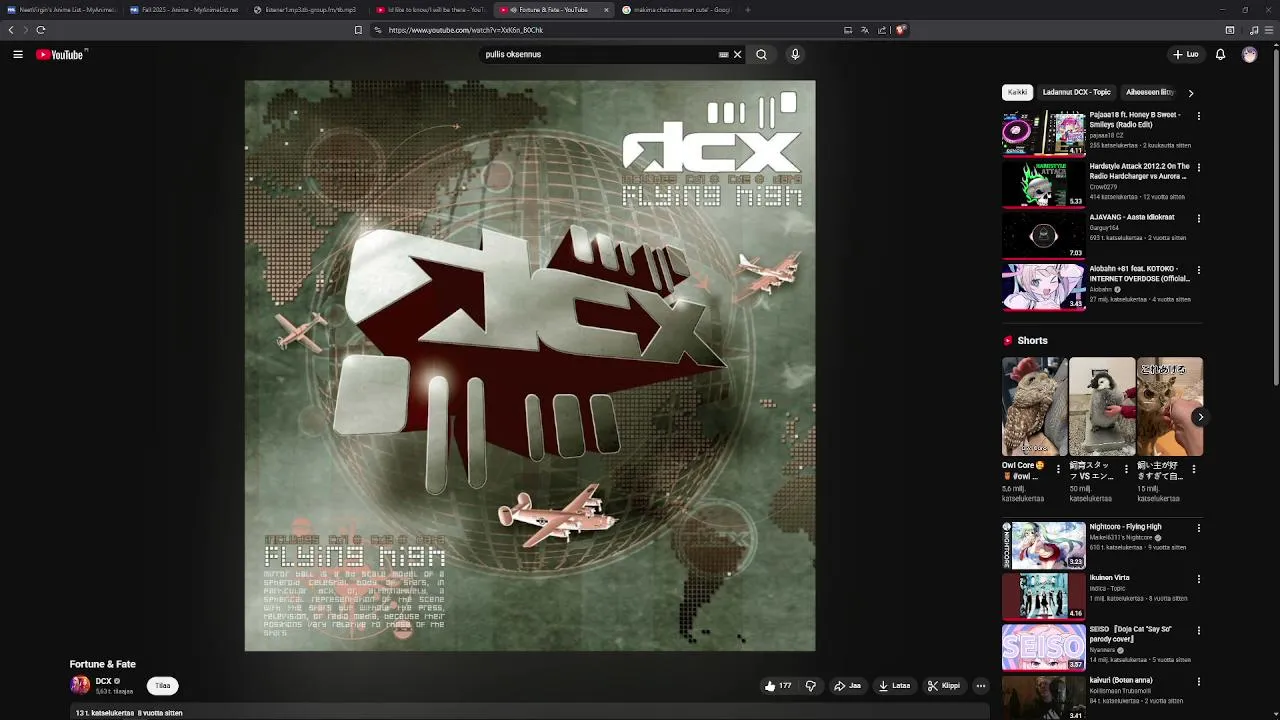Viewport: 1280px width, 720px height.
Task: Open Ikuinen Virta video title
Action: click(x=1110, y=578)
